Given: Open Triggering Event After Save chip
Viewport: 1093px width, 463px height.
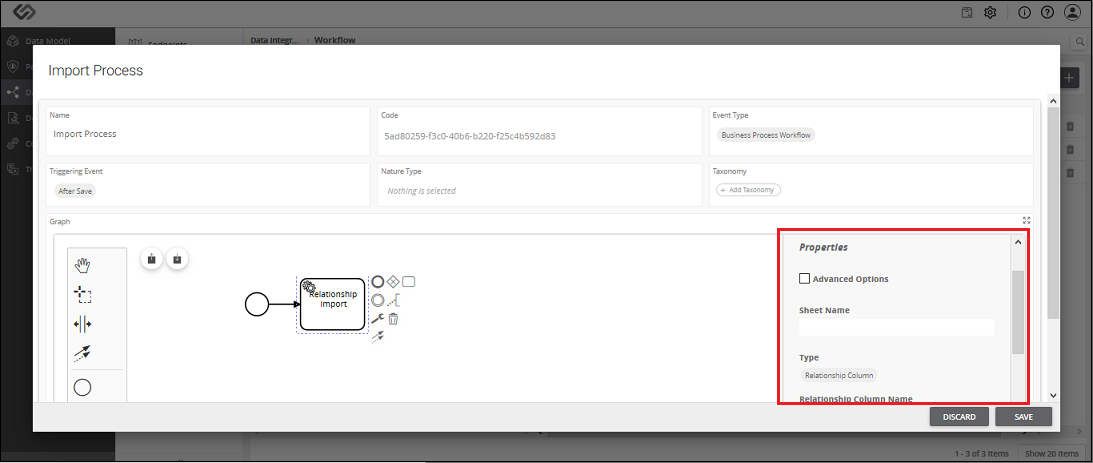Looking at the screenshot, I should (75, 190).
